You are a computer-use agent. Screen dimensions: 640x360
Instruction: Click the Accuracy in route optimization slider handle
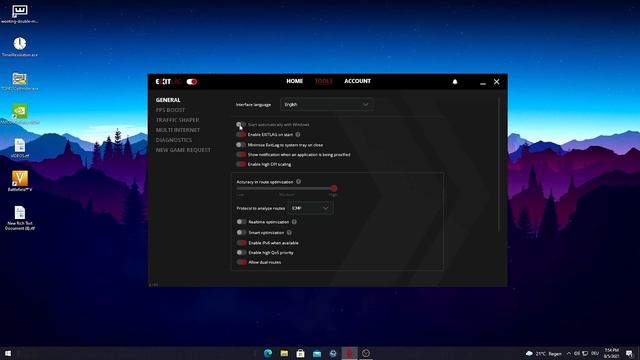pyautogui.click(x=333, y=188)
